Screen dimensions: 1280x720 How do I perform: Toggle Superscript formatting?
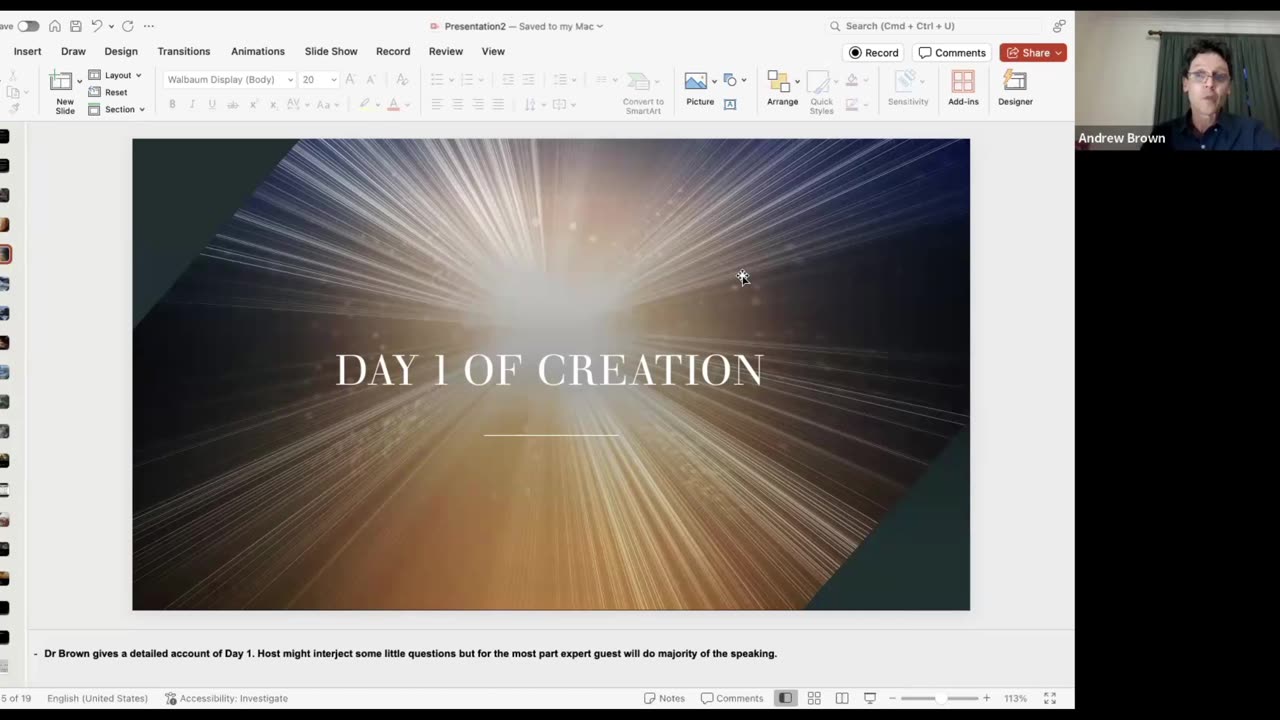(253, 104)
